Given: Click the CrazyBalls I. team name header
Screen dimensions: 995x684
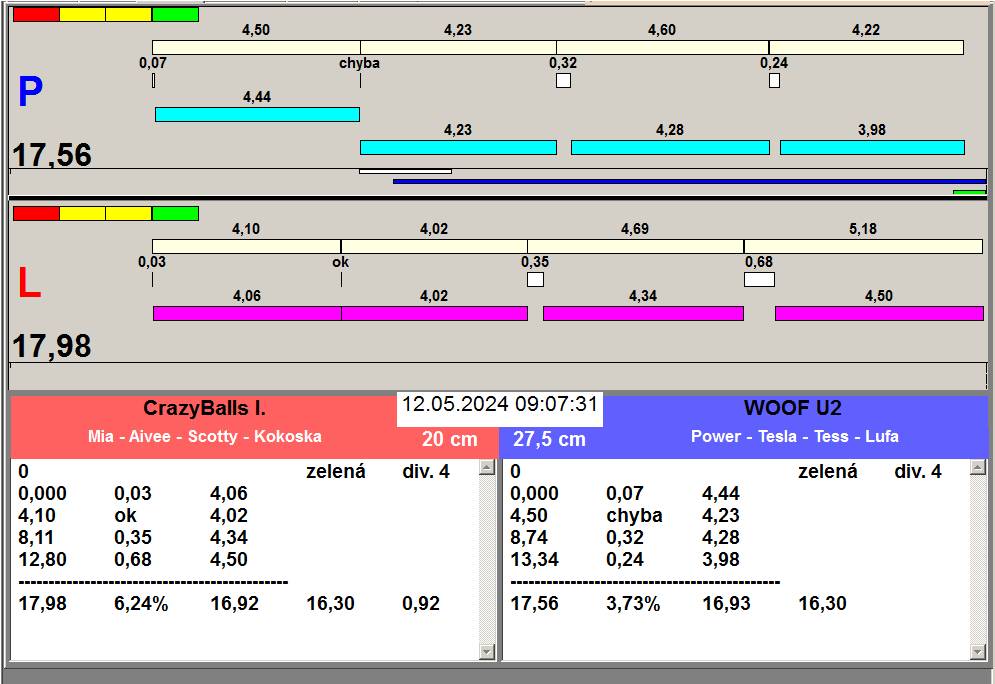Looking at the screenshot, I should [x=204, y=408].
